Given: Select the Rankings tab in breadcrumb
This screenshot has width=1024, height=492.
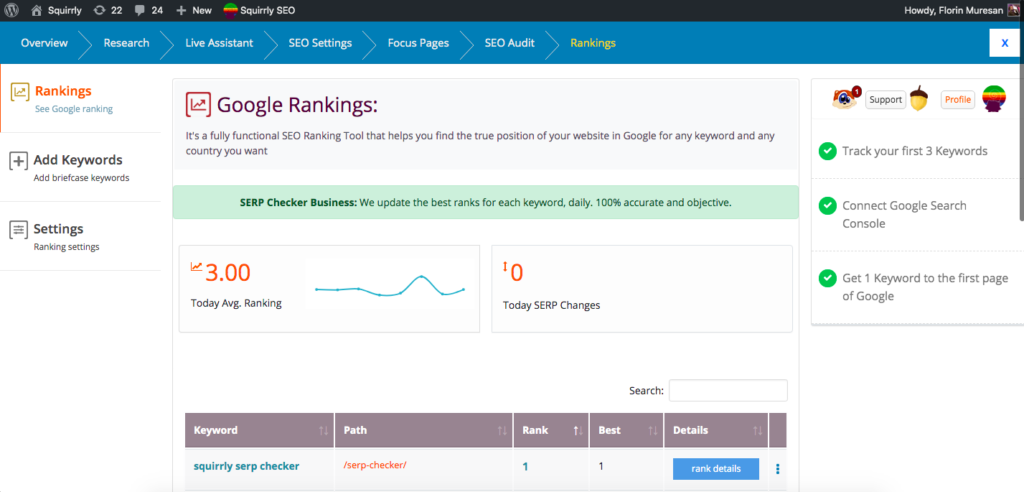Looking at the screenshot, I should click(x=592, y=43).
